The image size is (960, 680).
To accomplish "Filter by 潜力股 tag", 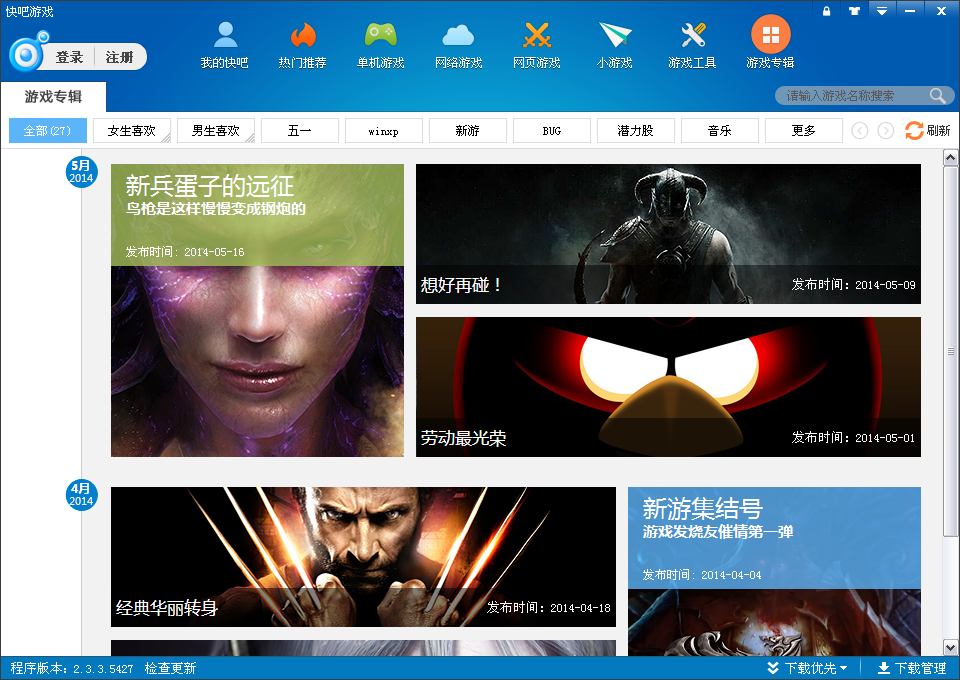I will [x=636, y=130].
